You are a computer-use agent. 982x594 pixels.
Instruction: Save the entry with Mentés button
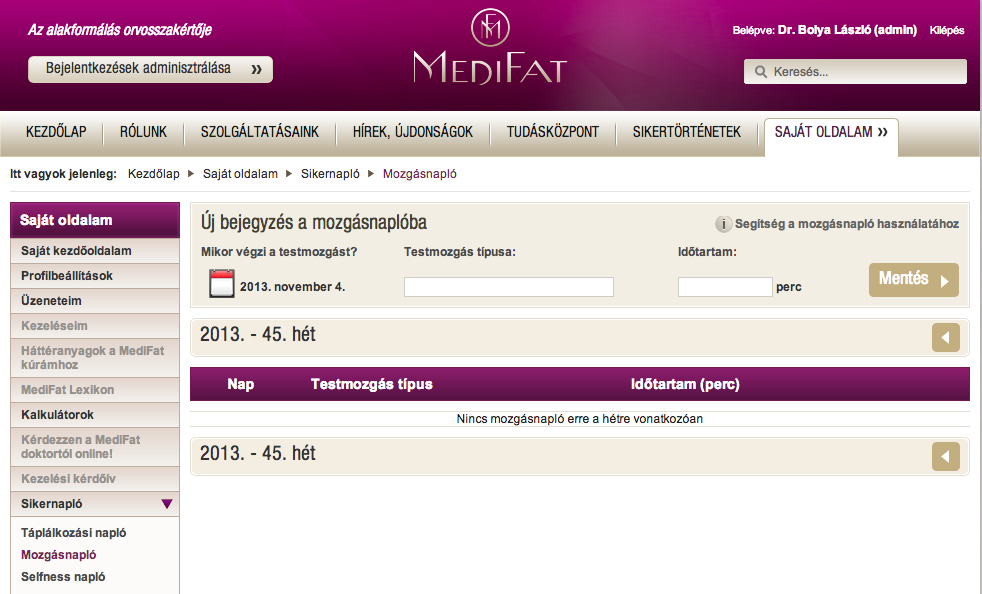914,279
